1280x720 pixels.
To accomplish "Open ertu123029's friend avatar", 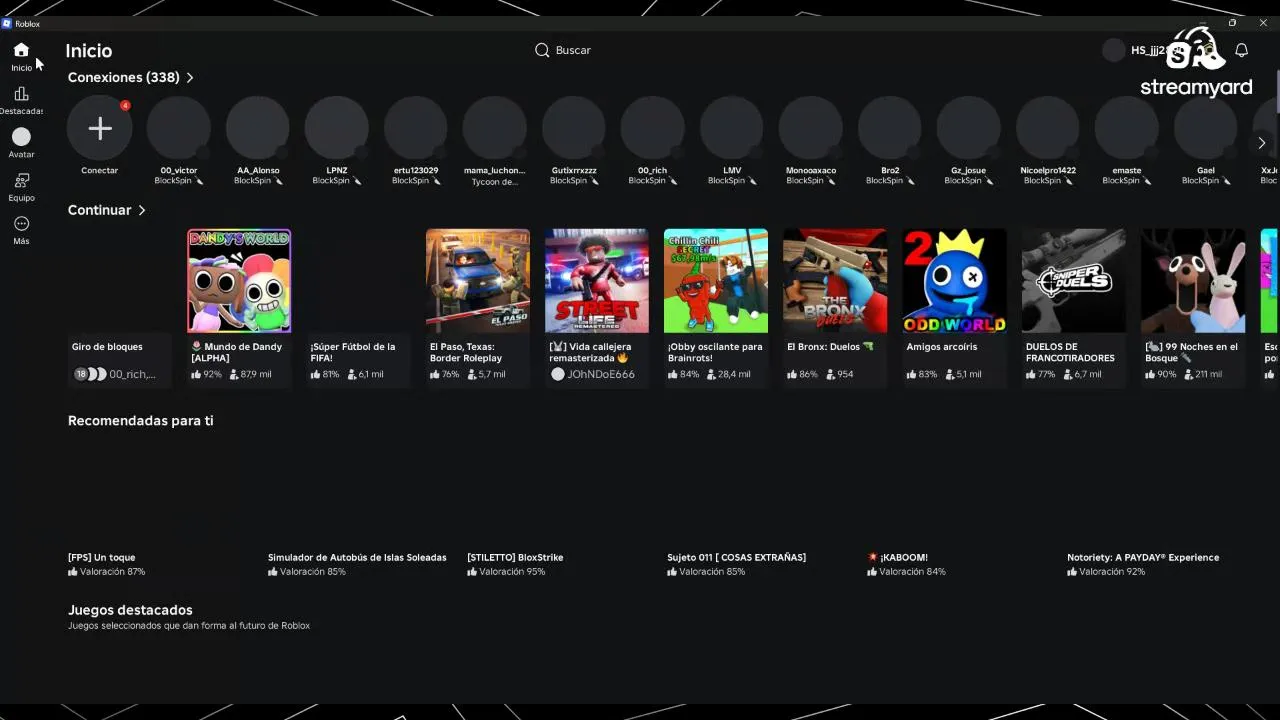I will 416,128.
